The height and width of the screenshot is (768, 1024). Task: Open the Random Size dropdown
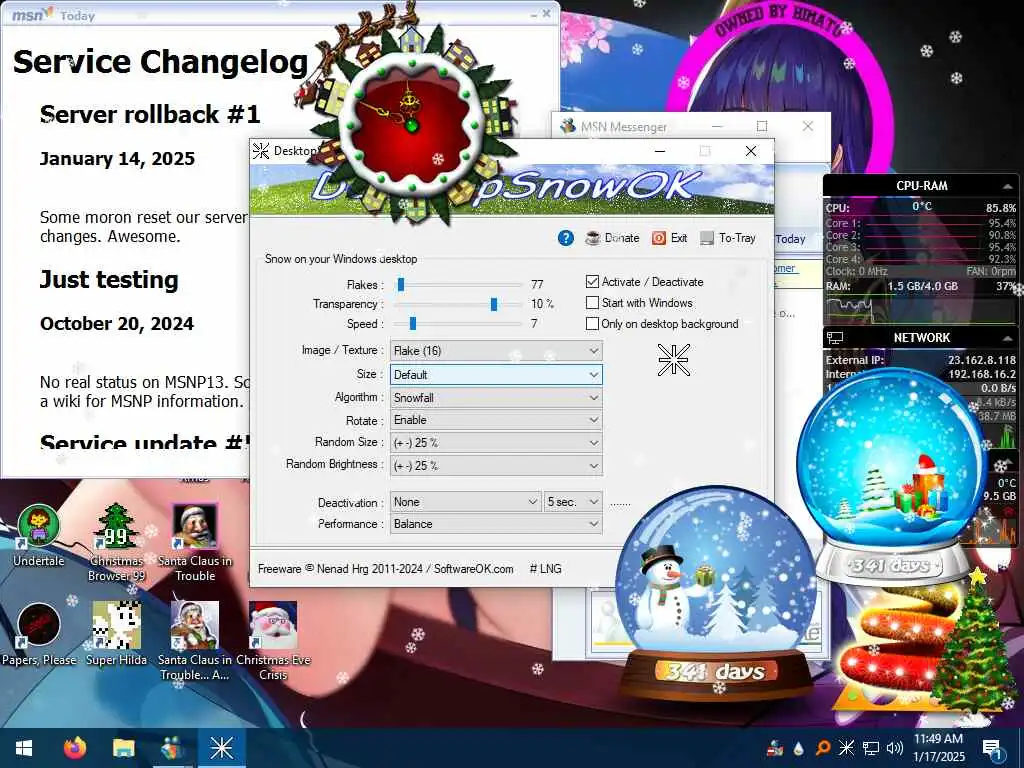click(496, 443)
